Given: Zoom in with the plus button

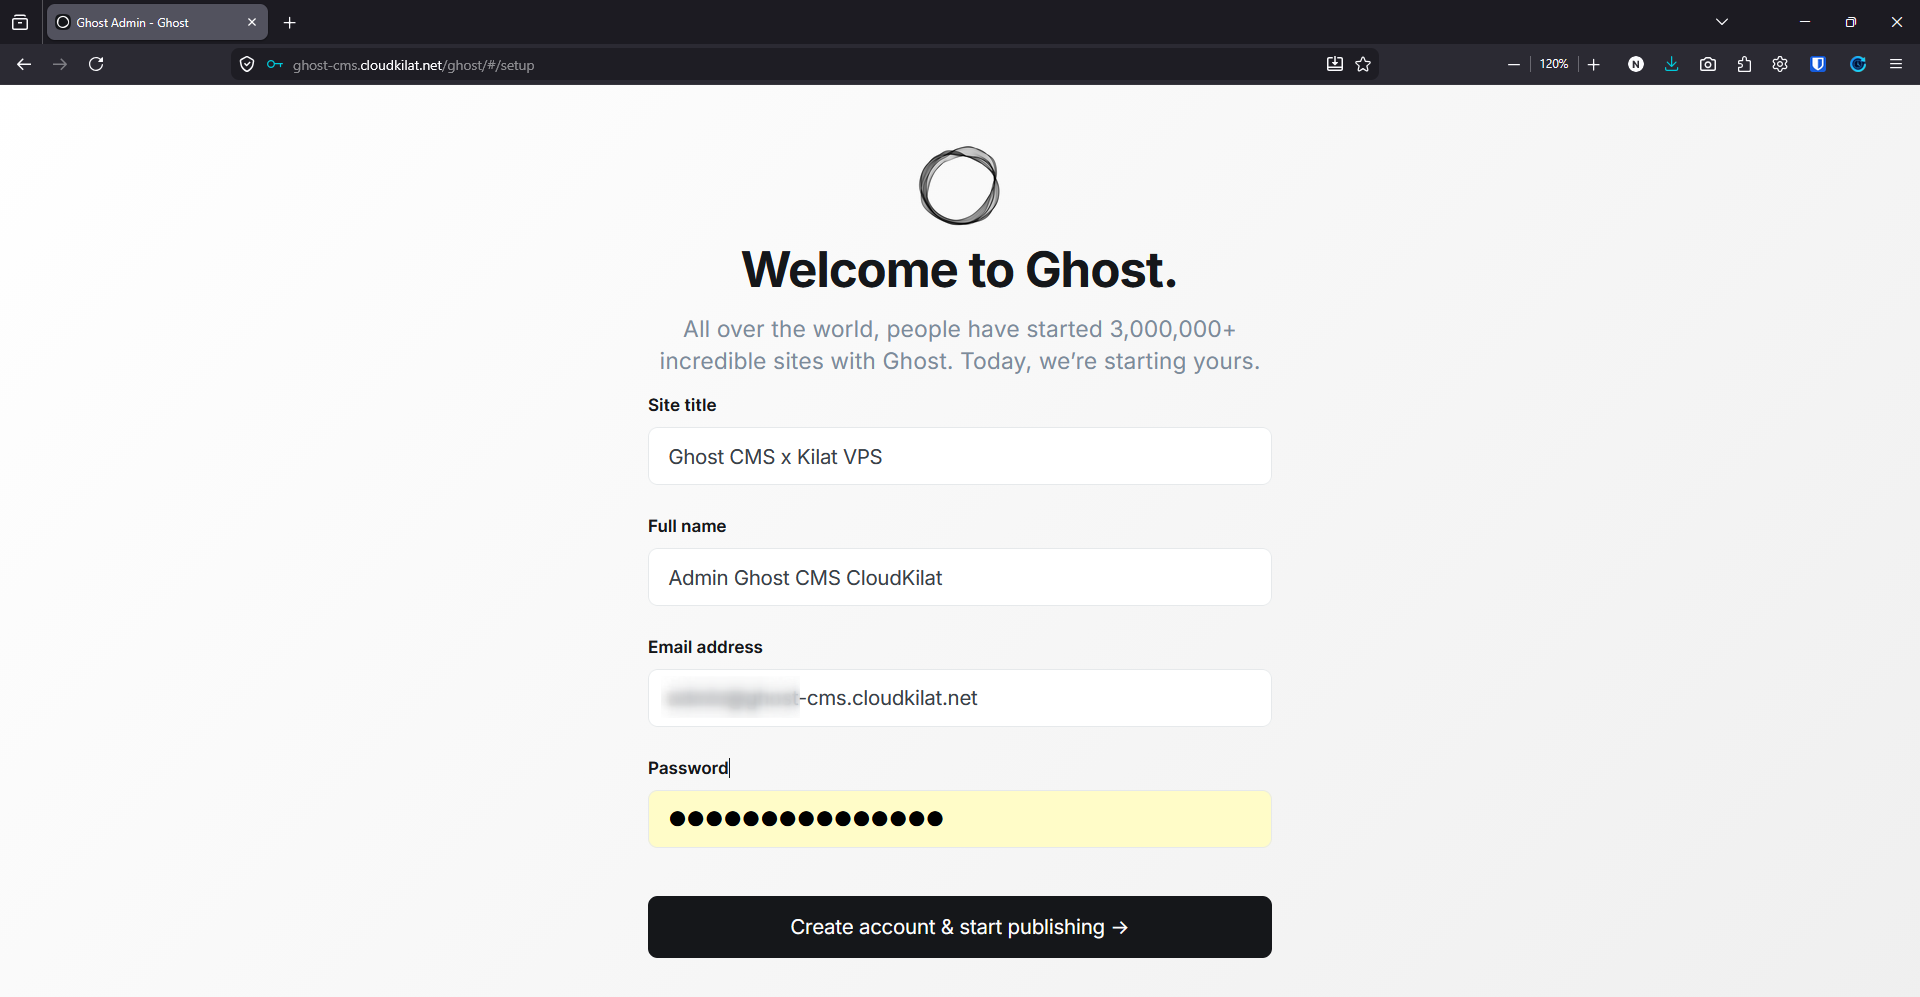Looking at the screenshot, I should [1594, 64].
